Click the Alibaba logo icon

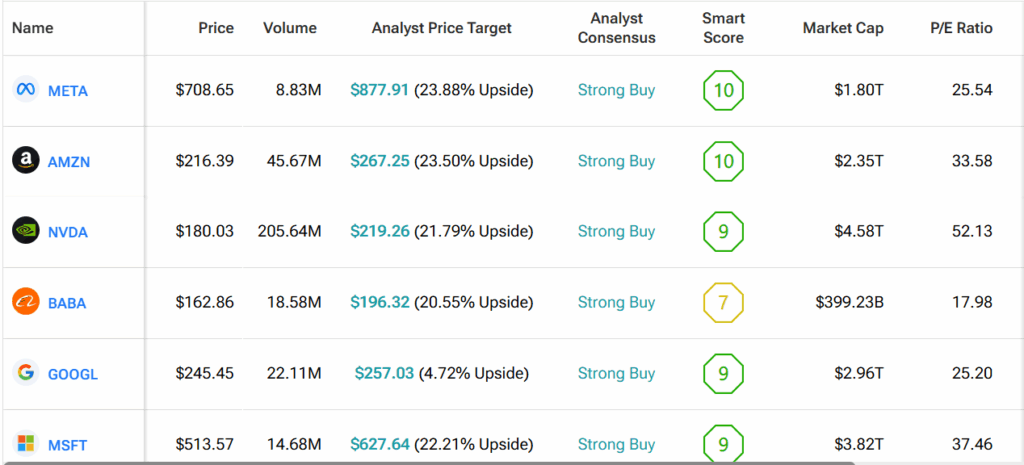(26, 302)
